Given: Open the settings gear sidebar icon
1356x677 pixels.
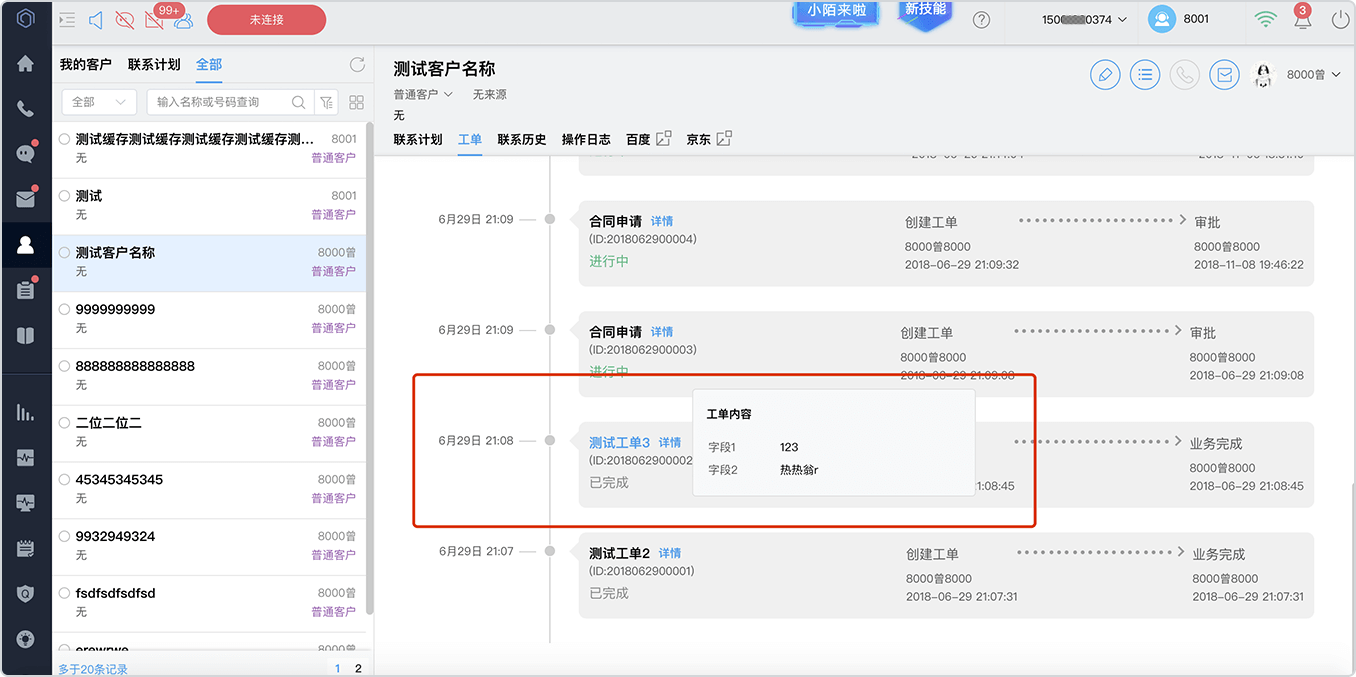Looking at the screenshot, I should pyautogui.click(x=25, y=639).
